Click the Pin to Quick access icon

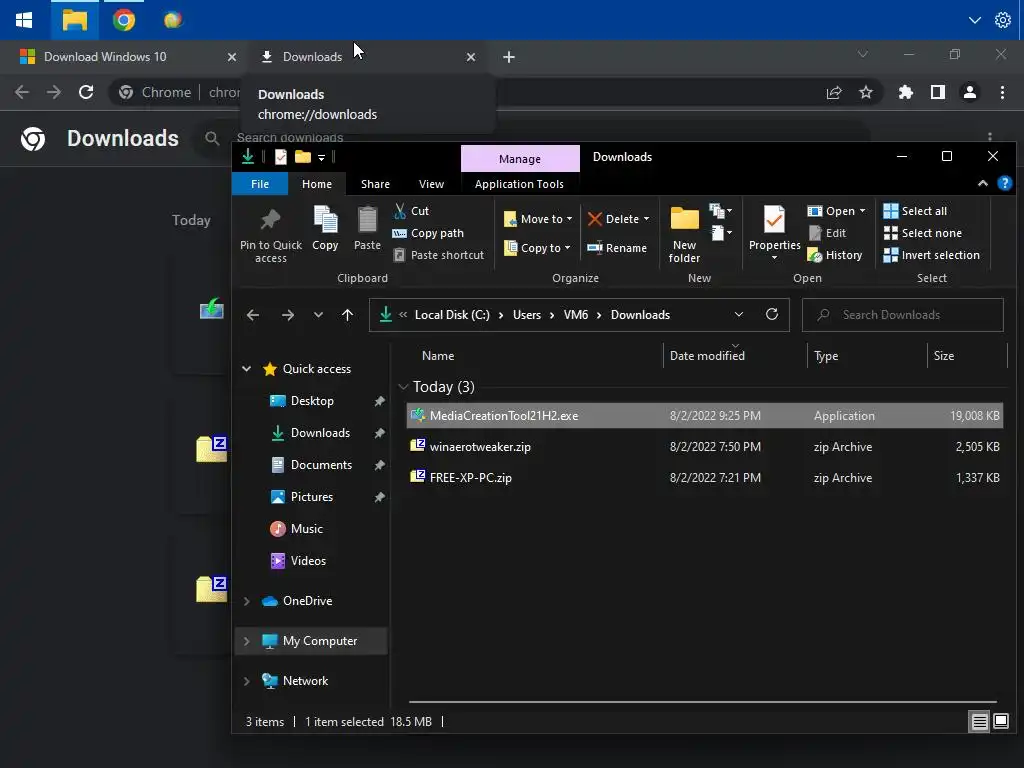pos(270,220)
